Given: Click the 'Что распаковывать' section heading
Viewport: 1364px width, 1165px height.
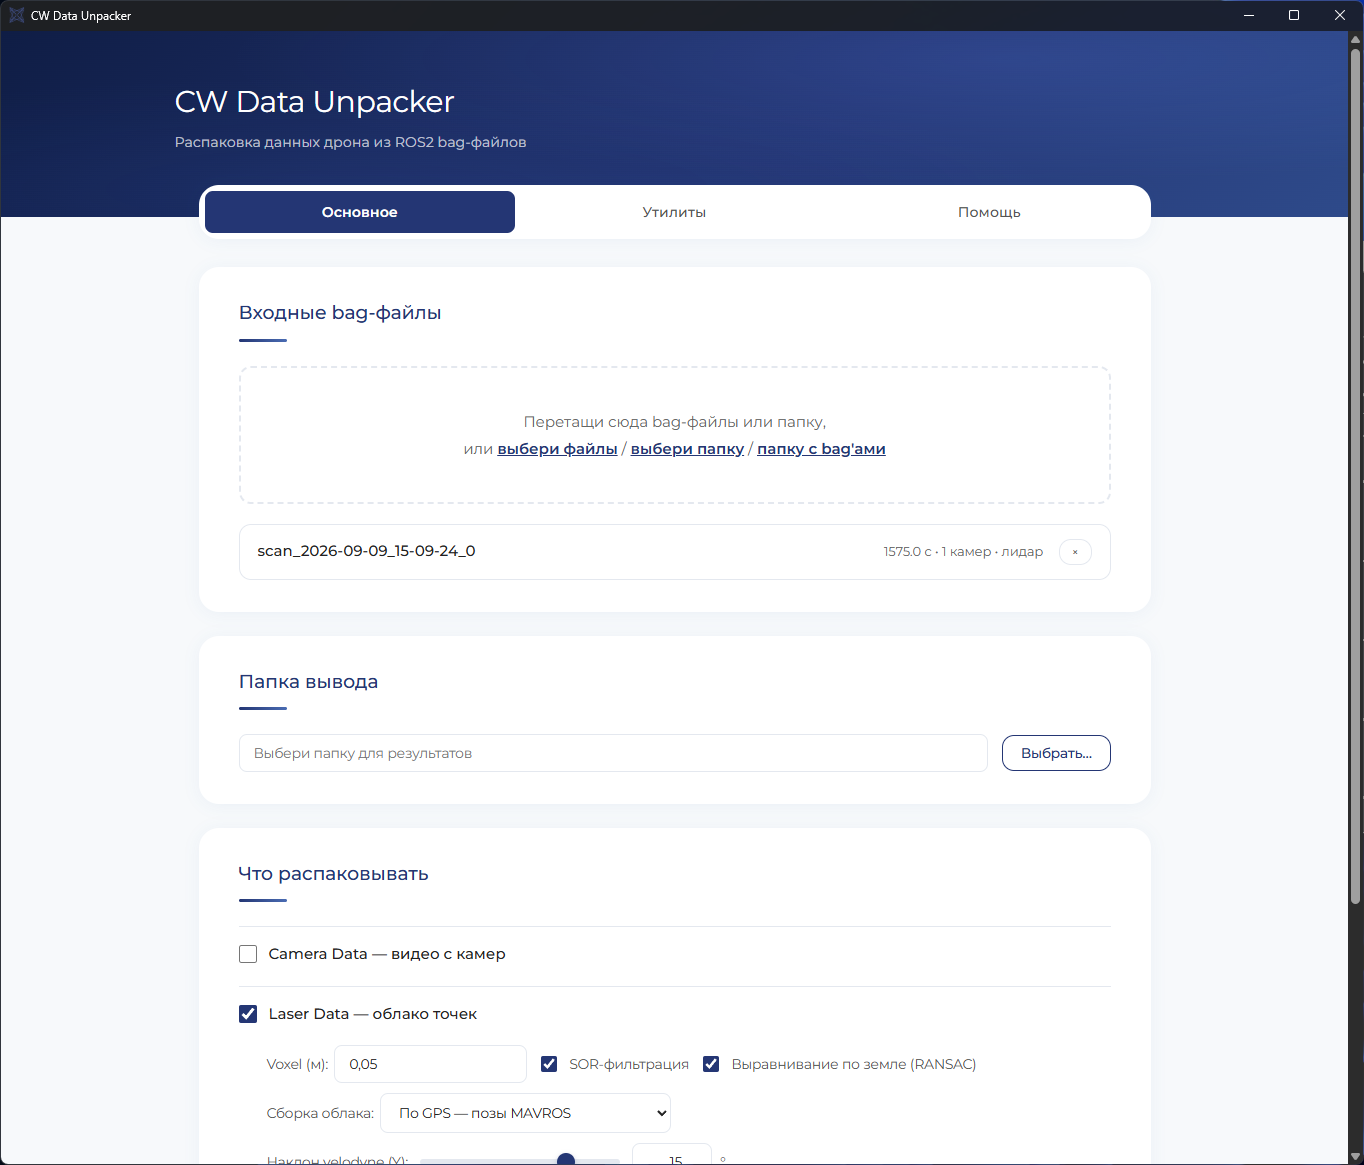Looking at the screenshot, I should [333, 874].
